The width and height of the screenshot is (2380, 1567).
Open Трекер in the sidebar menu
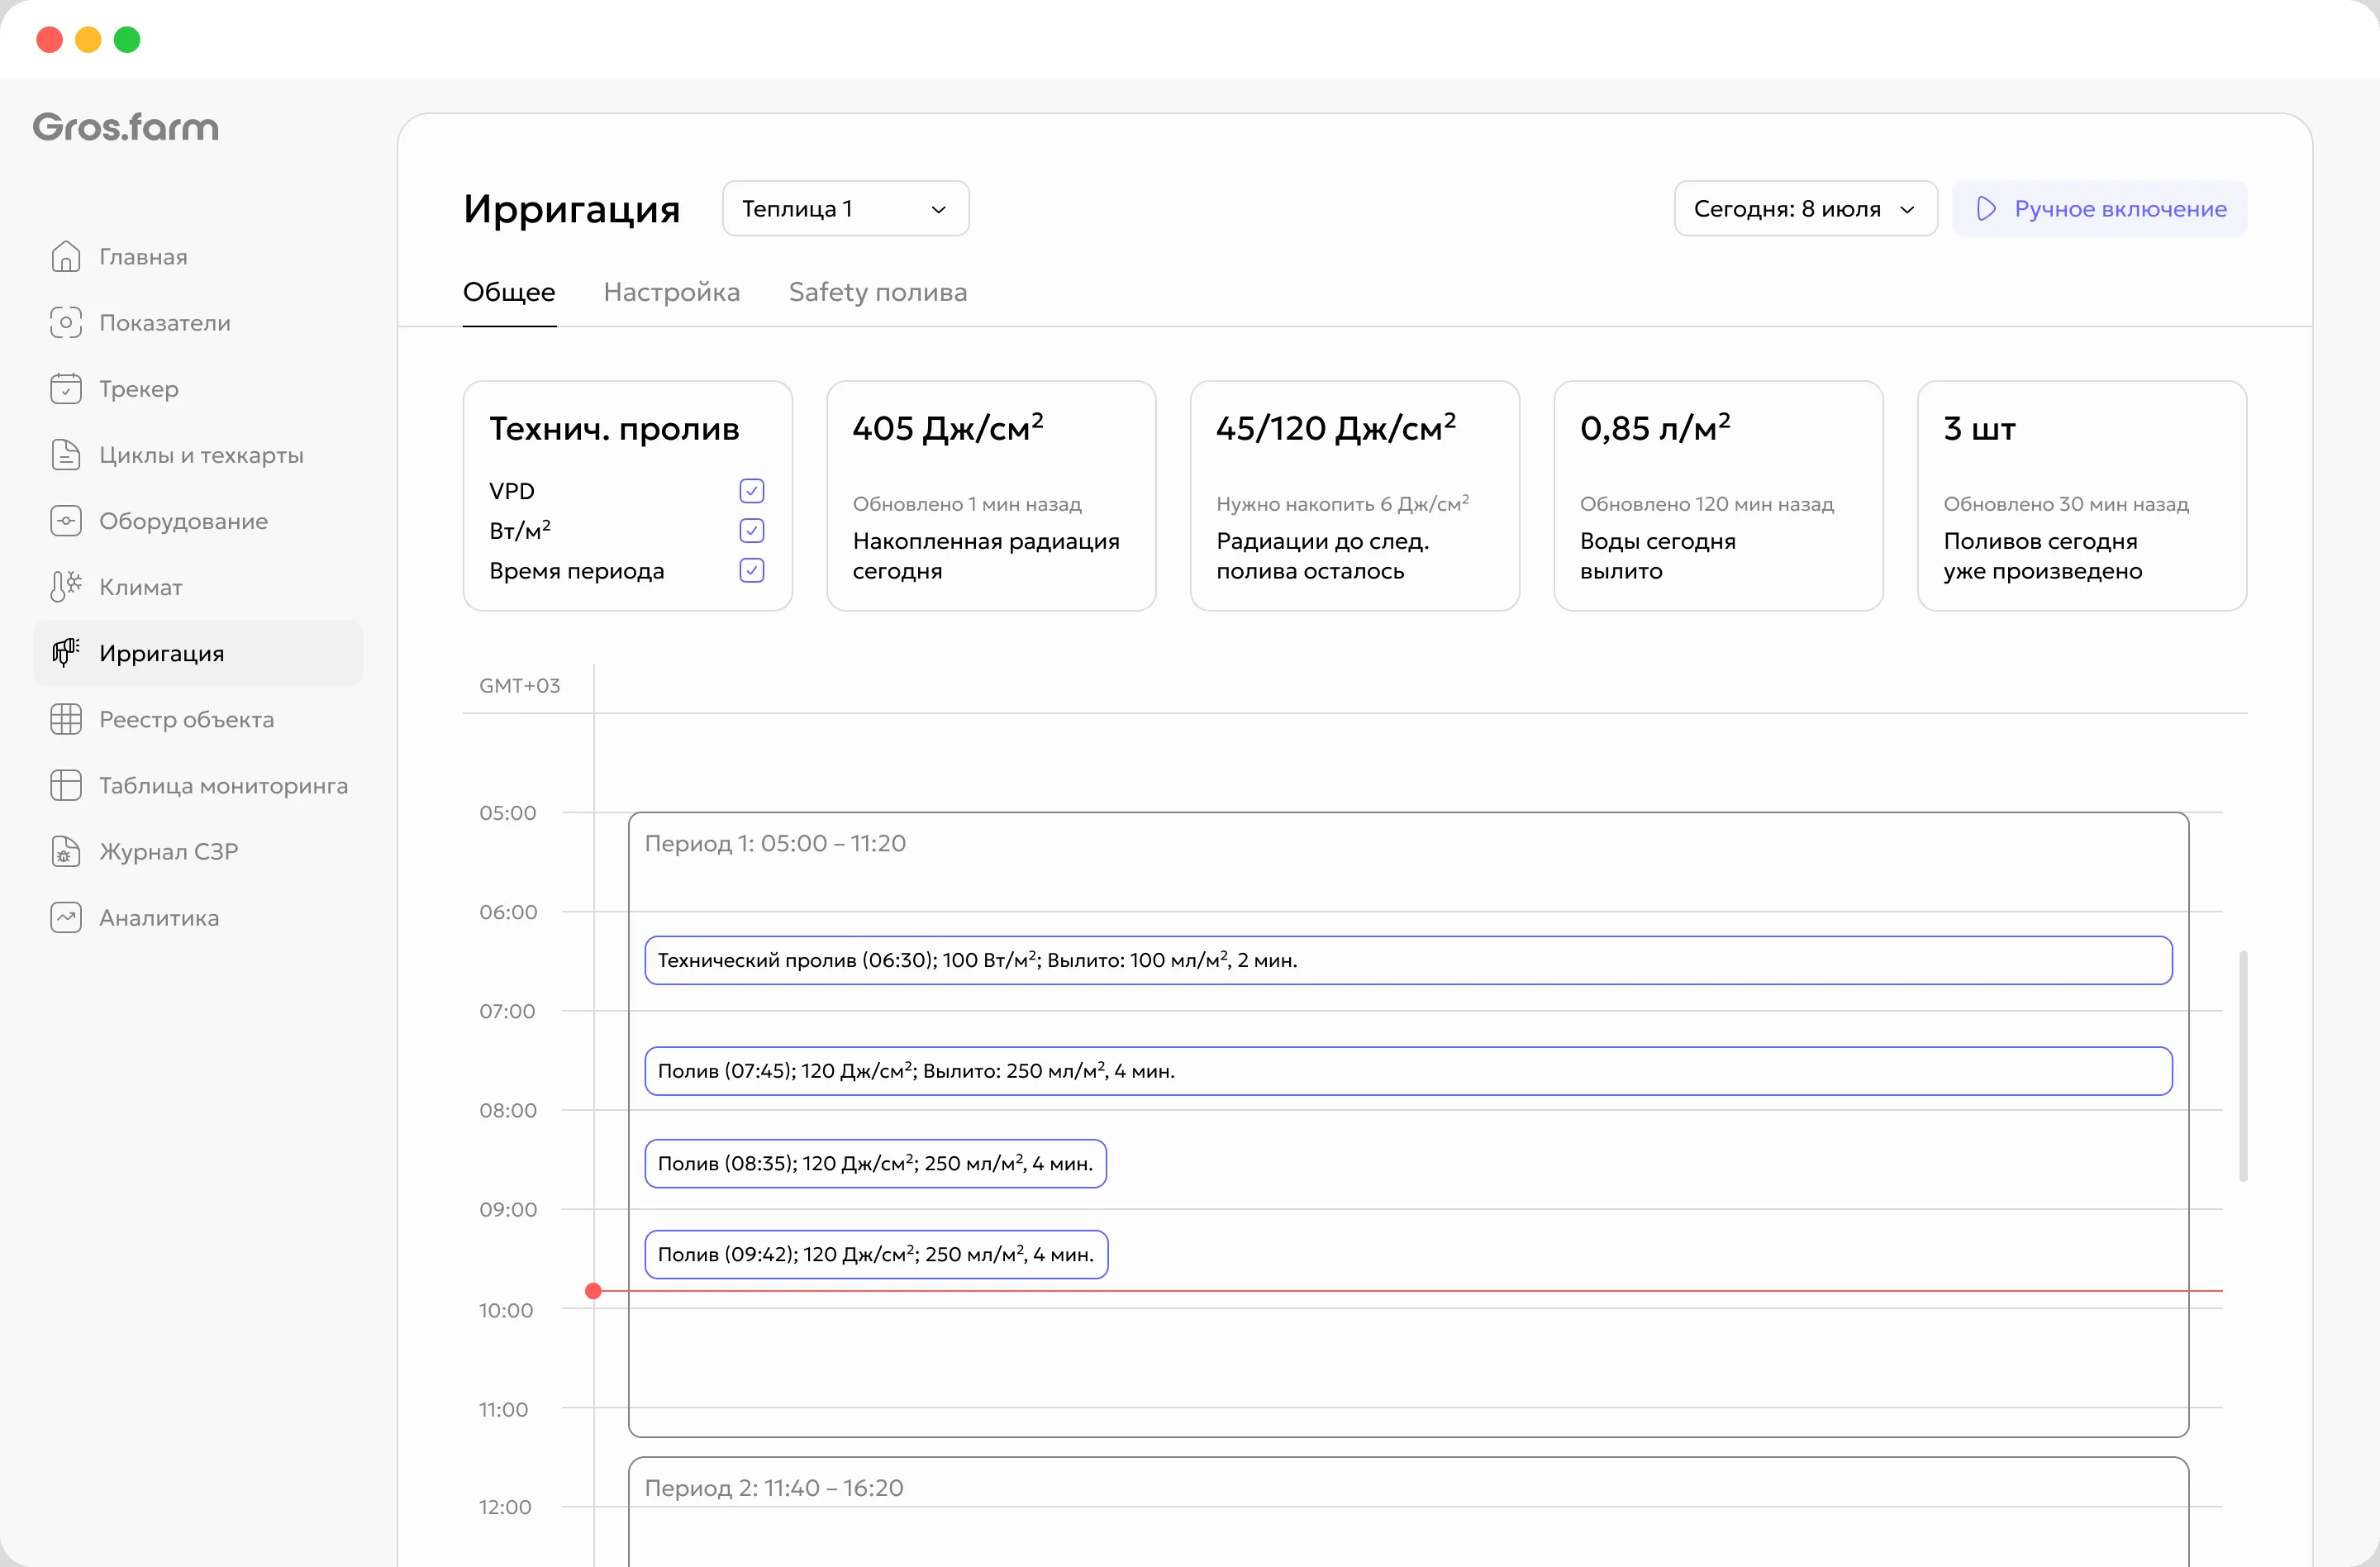coord(198,389)
